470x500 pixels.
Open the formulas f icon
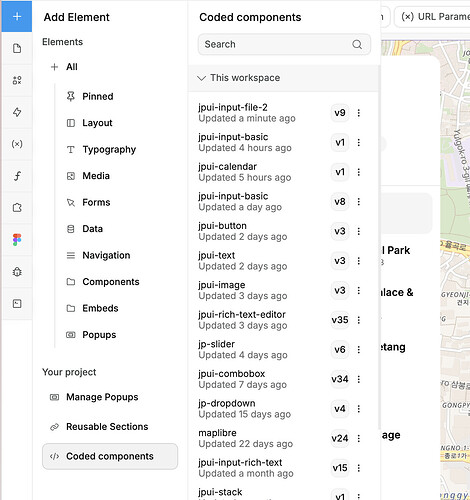(17, 176)
